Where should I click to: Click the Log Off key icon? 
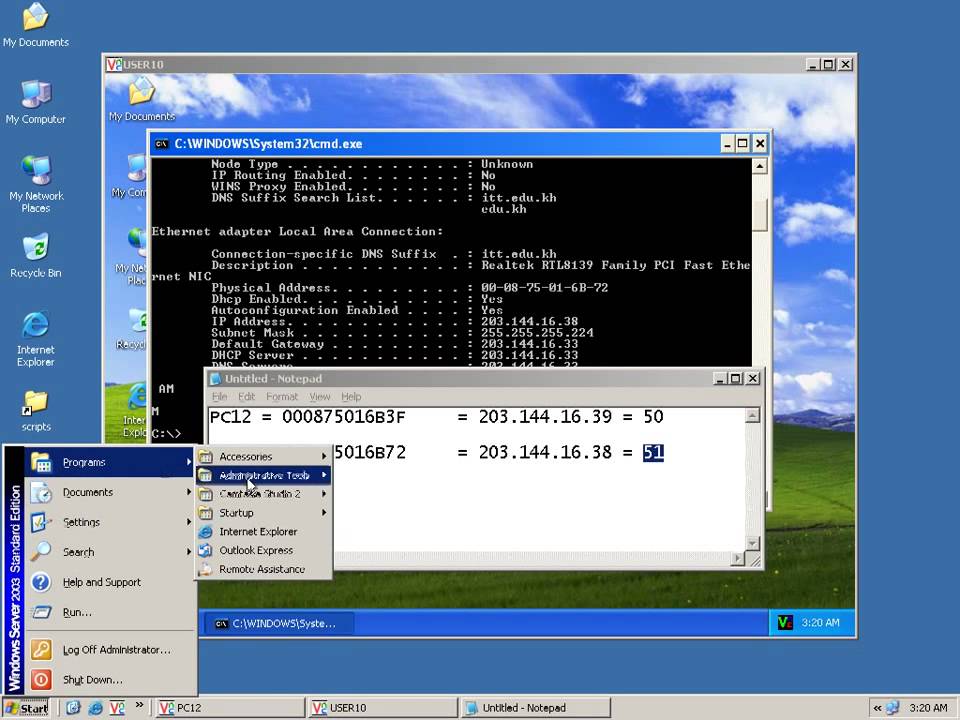click(41, 649)
